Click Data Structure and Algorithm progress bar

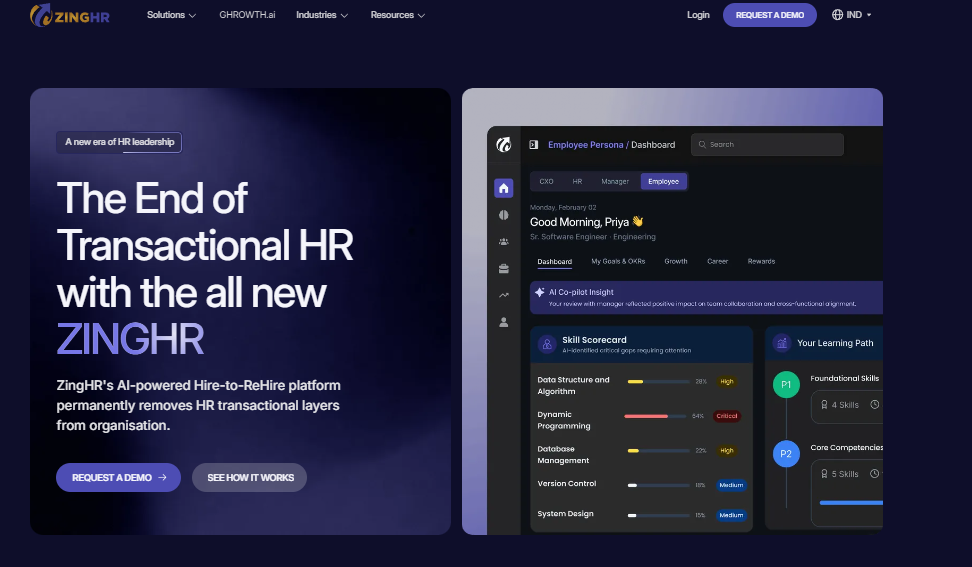coord(658,382)
